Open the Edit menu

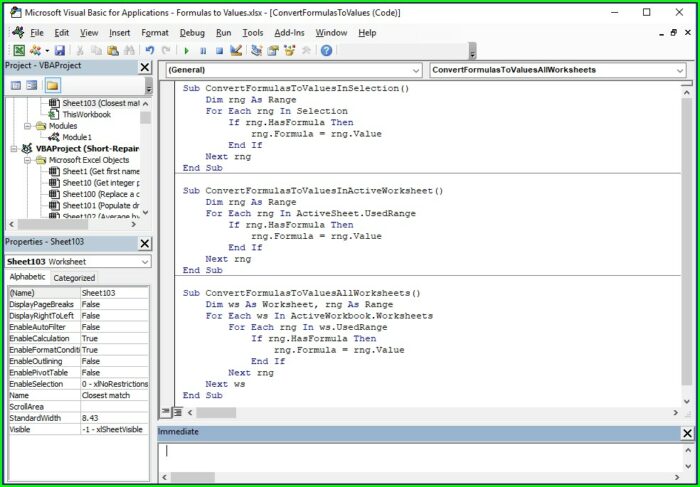click(62, 33)
